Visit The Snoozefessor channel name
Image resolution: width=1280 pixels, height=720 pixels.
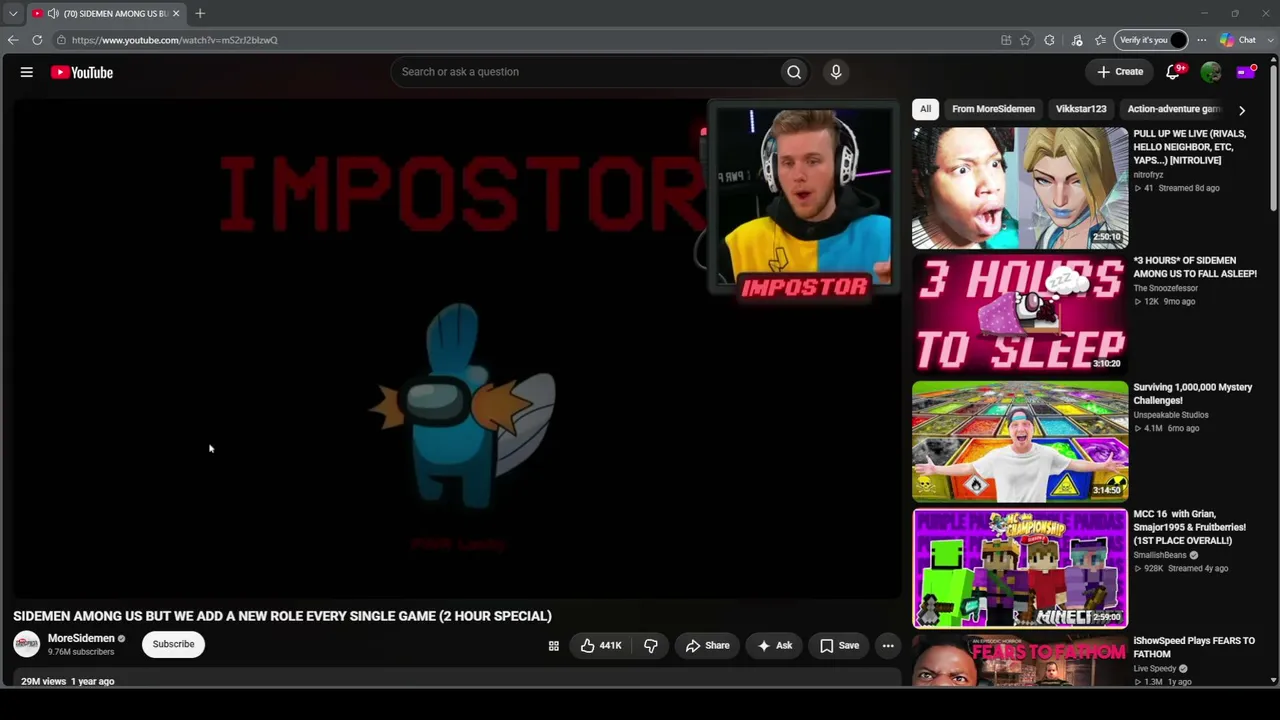(1165, 288)
